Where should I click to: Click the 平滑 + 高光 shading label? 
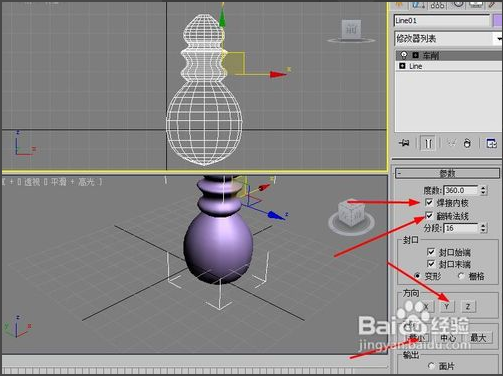click(x=72, y=182)
